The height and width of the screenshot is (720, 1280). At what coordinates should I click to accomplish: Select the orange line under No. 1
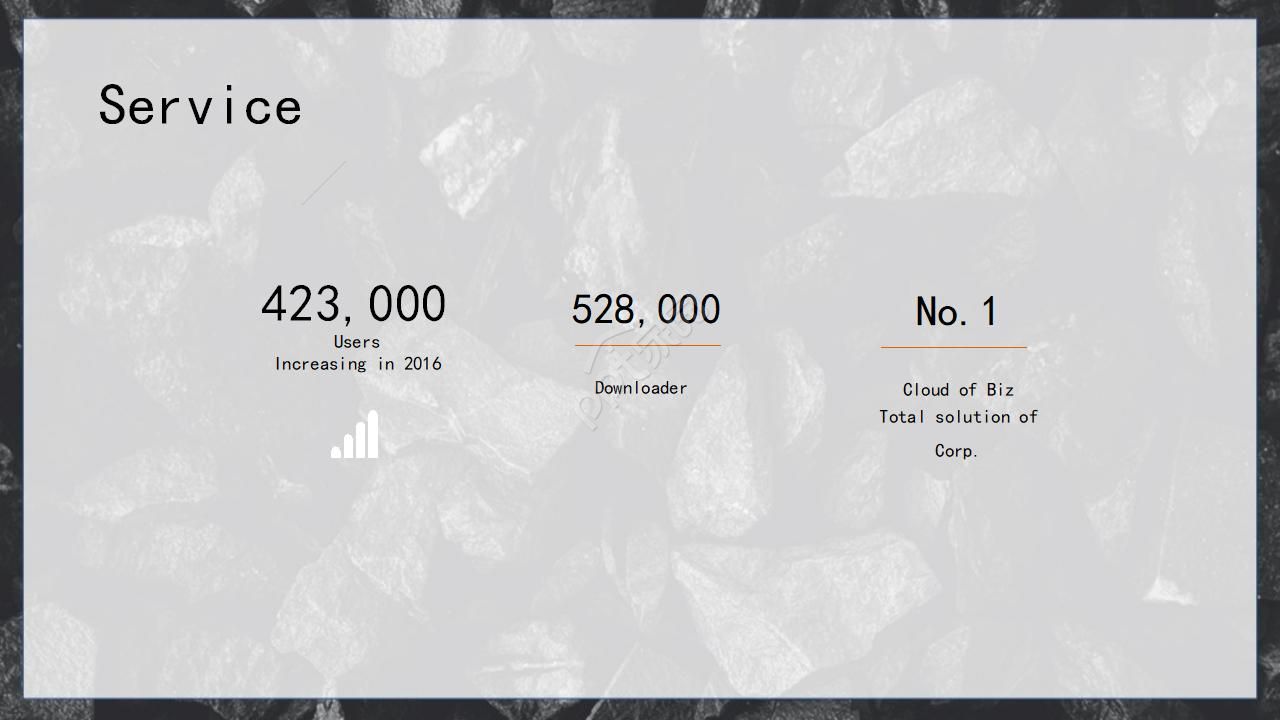point(953,347)
